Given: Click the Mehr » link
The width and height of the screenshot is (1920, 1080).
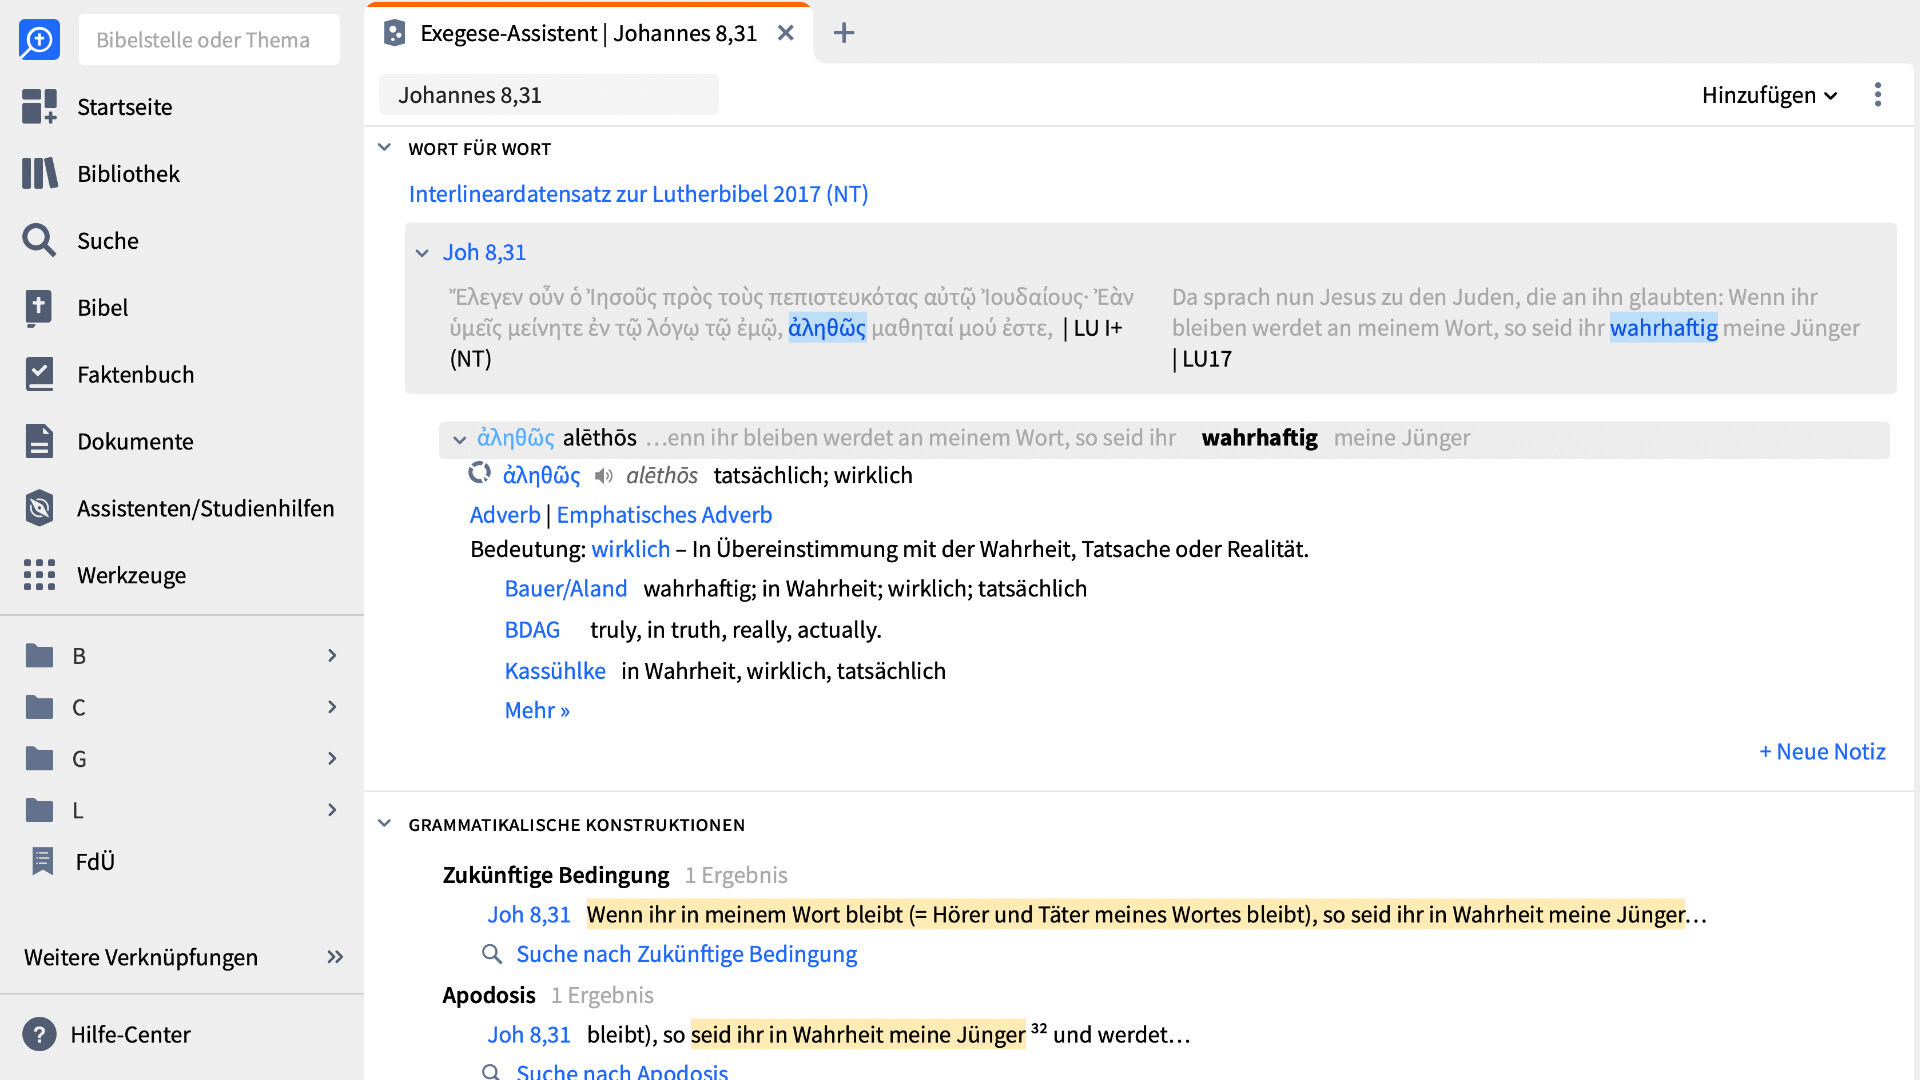Looking at the screenshot, I should [537, 710].
